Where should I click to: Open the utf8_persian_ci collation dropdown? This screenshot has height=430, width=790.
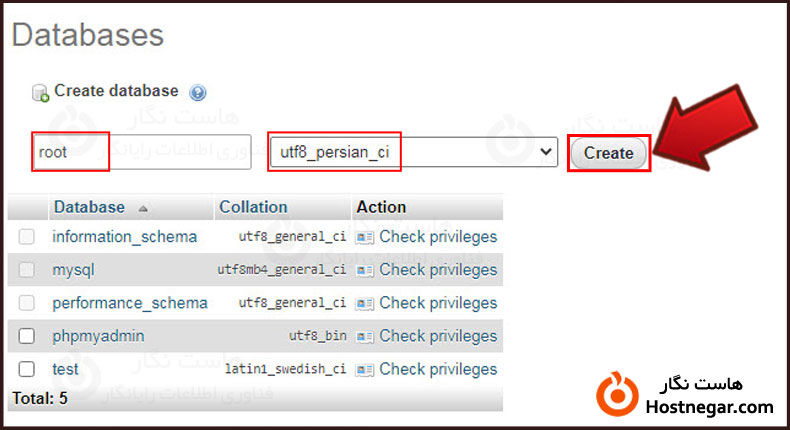pyautogui.click(x=413, y=152)
